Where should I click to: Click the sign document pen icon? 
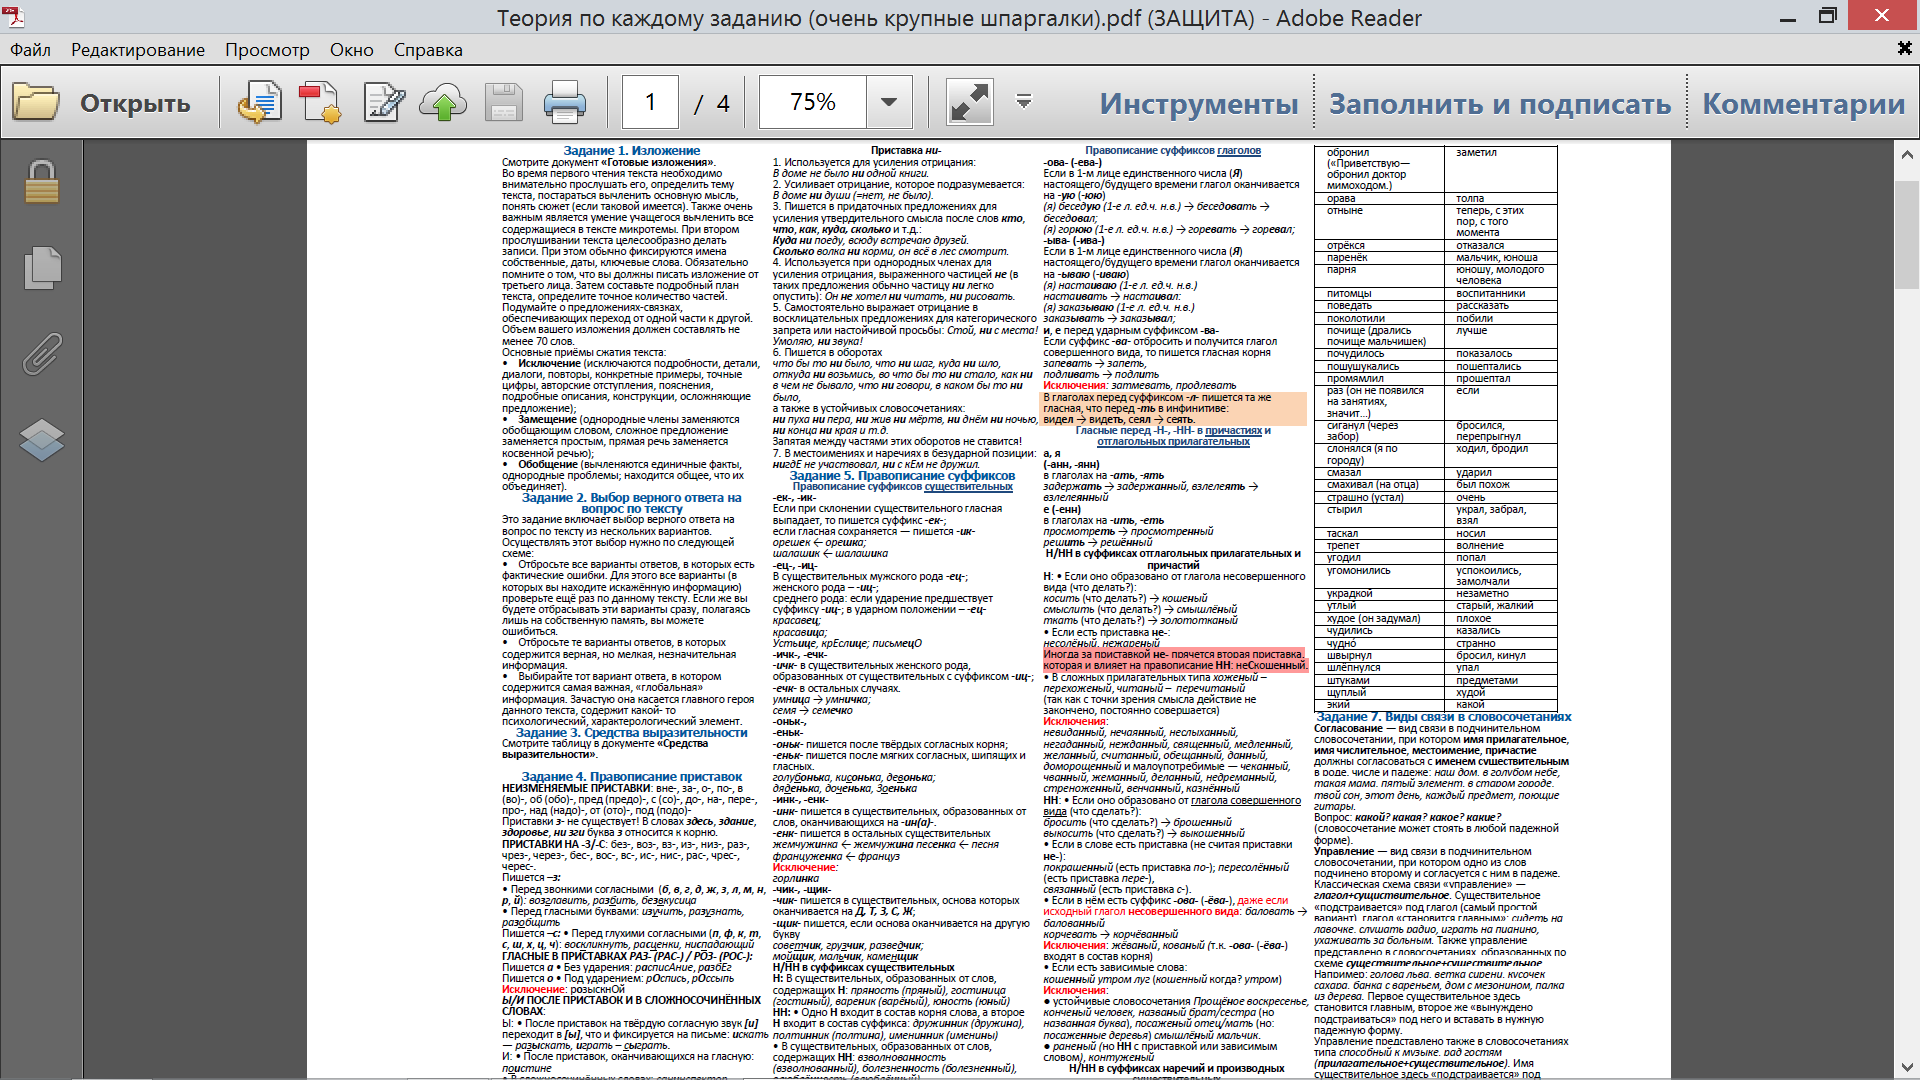[x=384, y=103]
